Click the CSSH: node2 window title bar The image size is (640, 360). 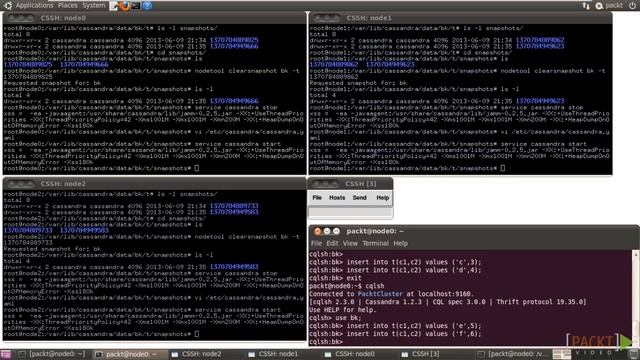coord(154,184)
